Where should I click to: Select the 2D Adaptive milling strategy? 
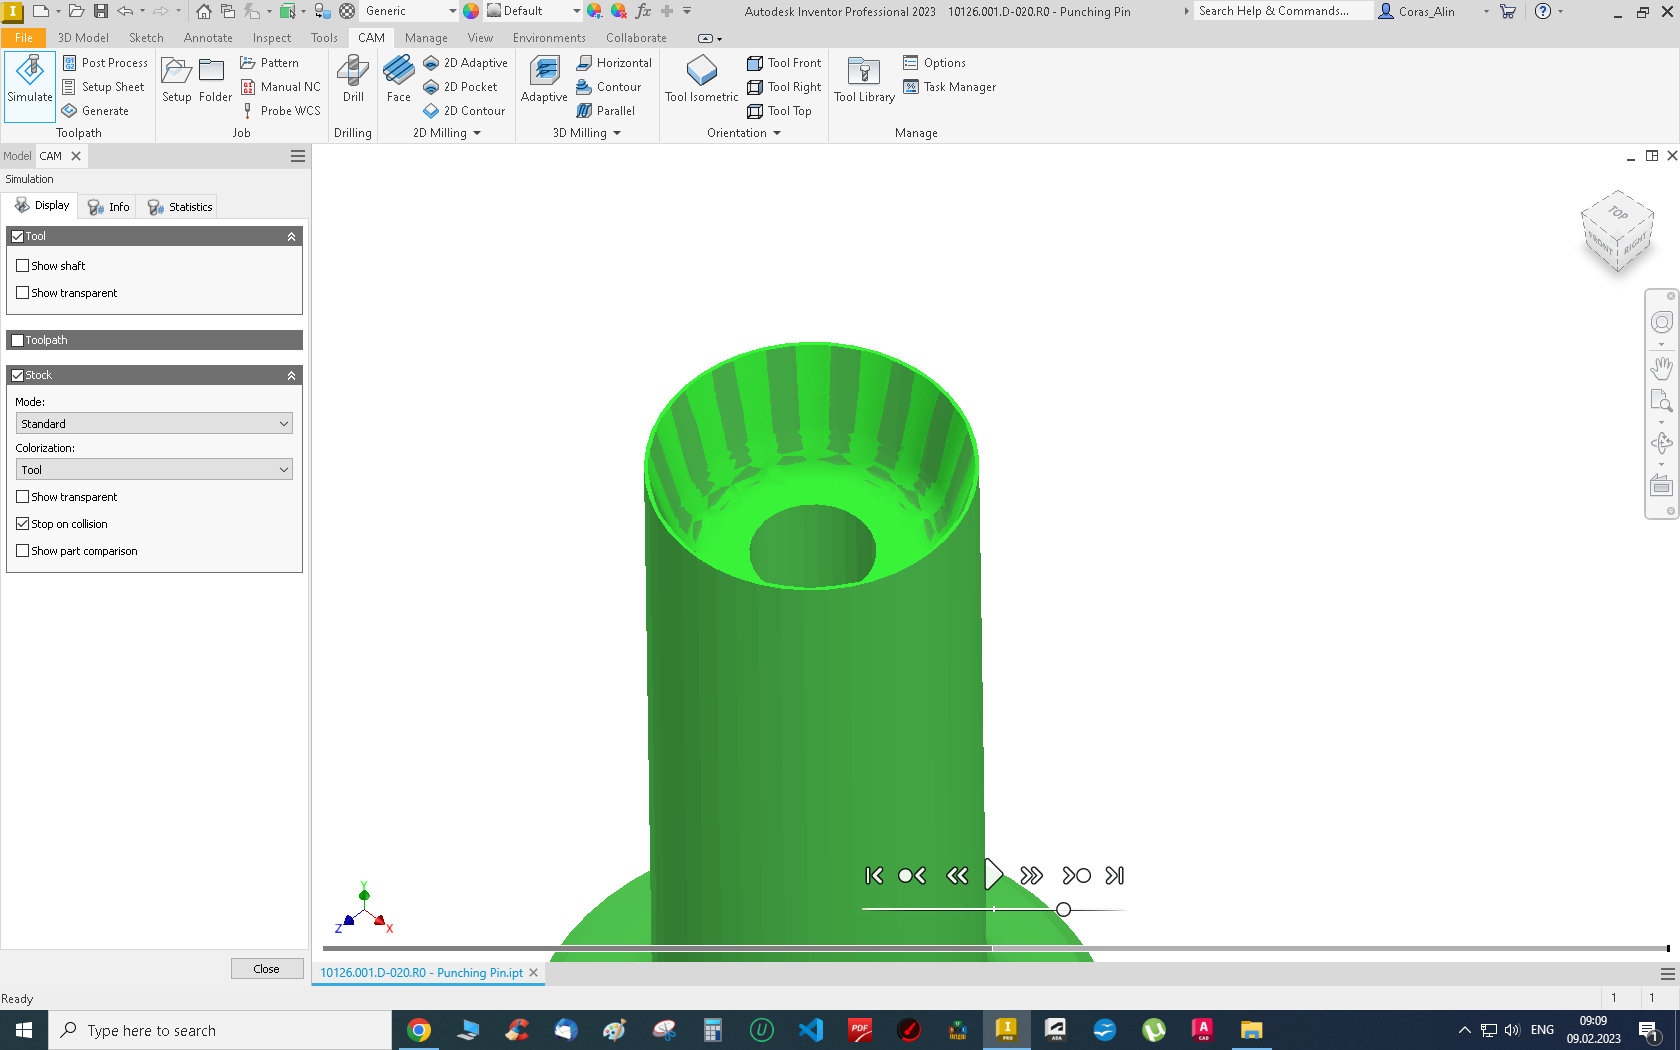464,62
